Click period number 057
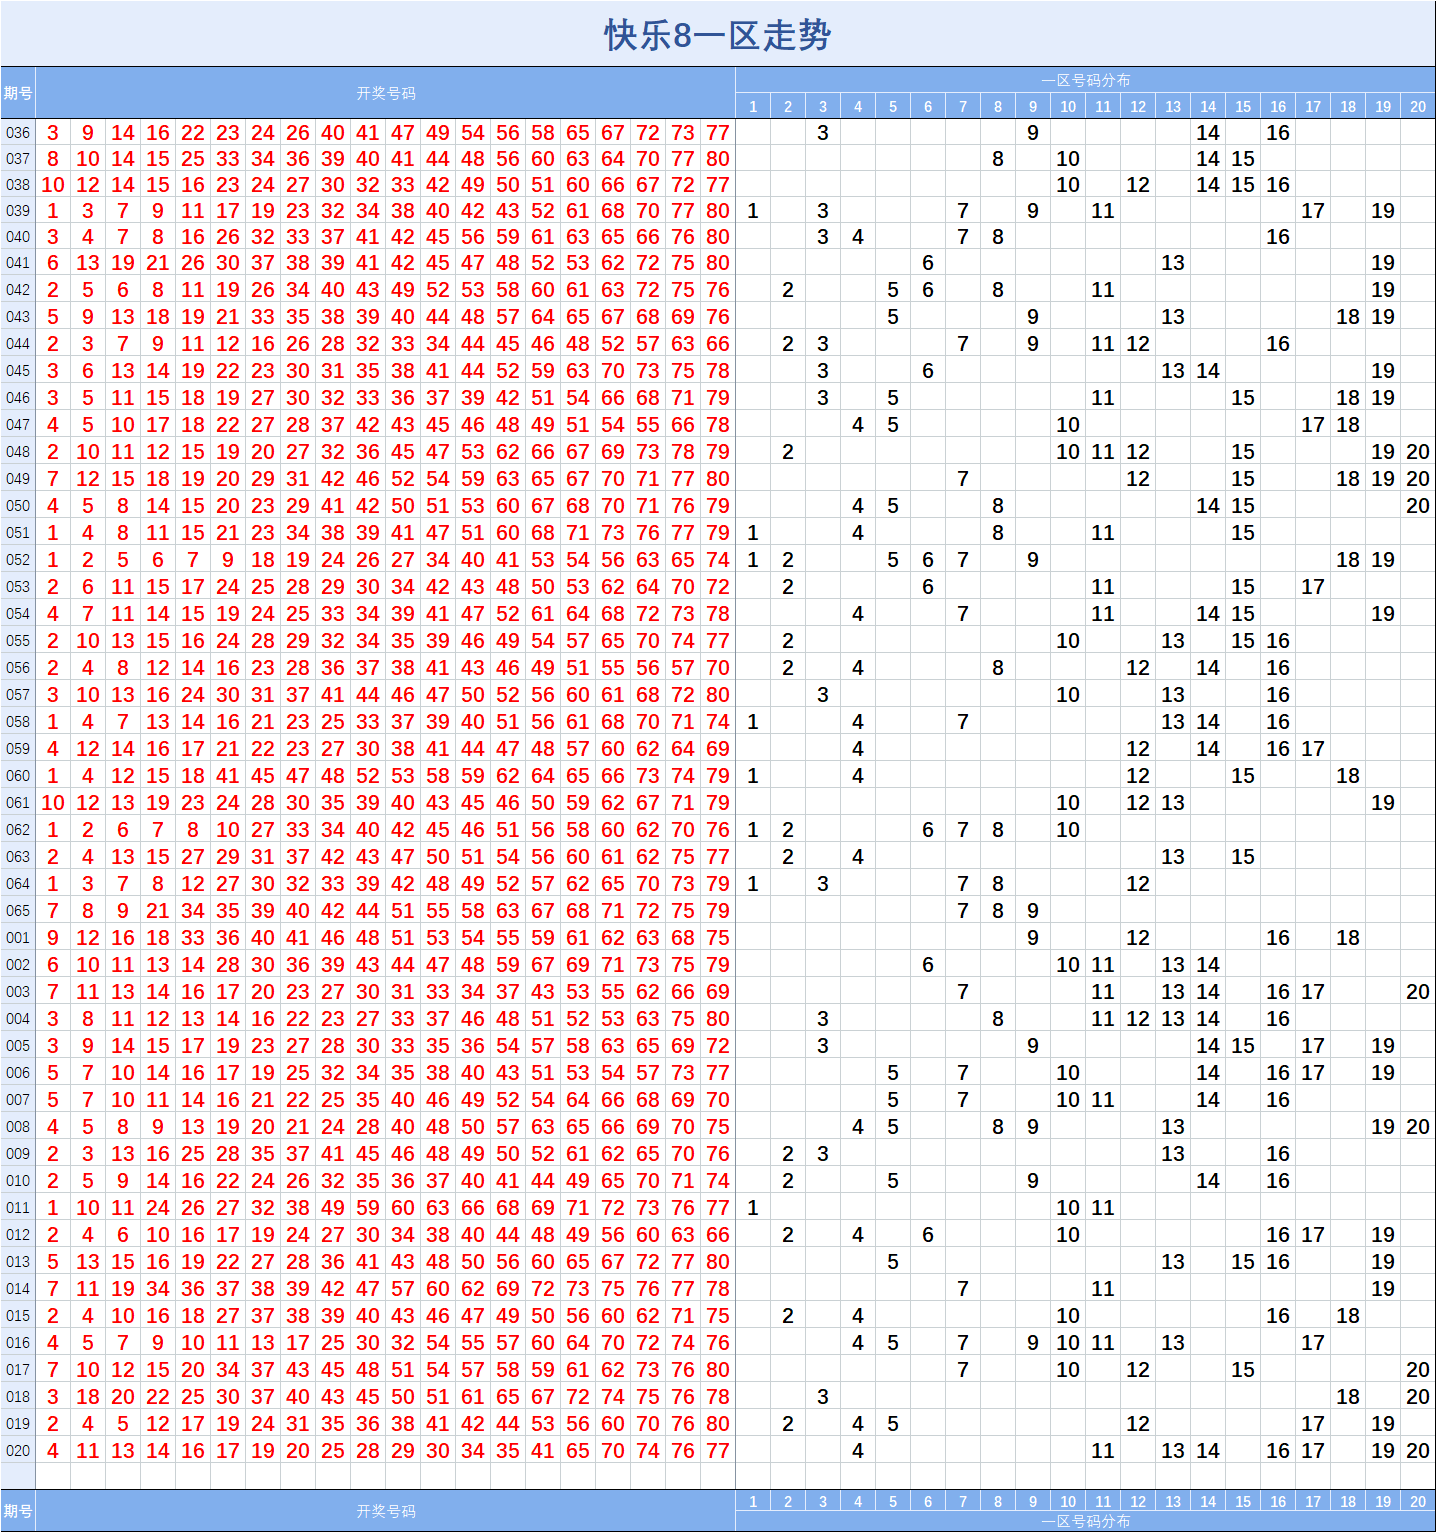The image size is (1436, 1532). [x=18, y=695]
